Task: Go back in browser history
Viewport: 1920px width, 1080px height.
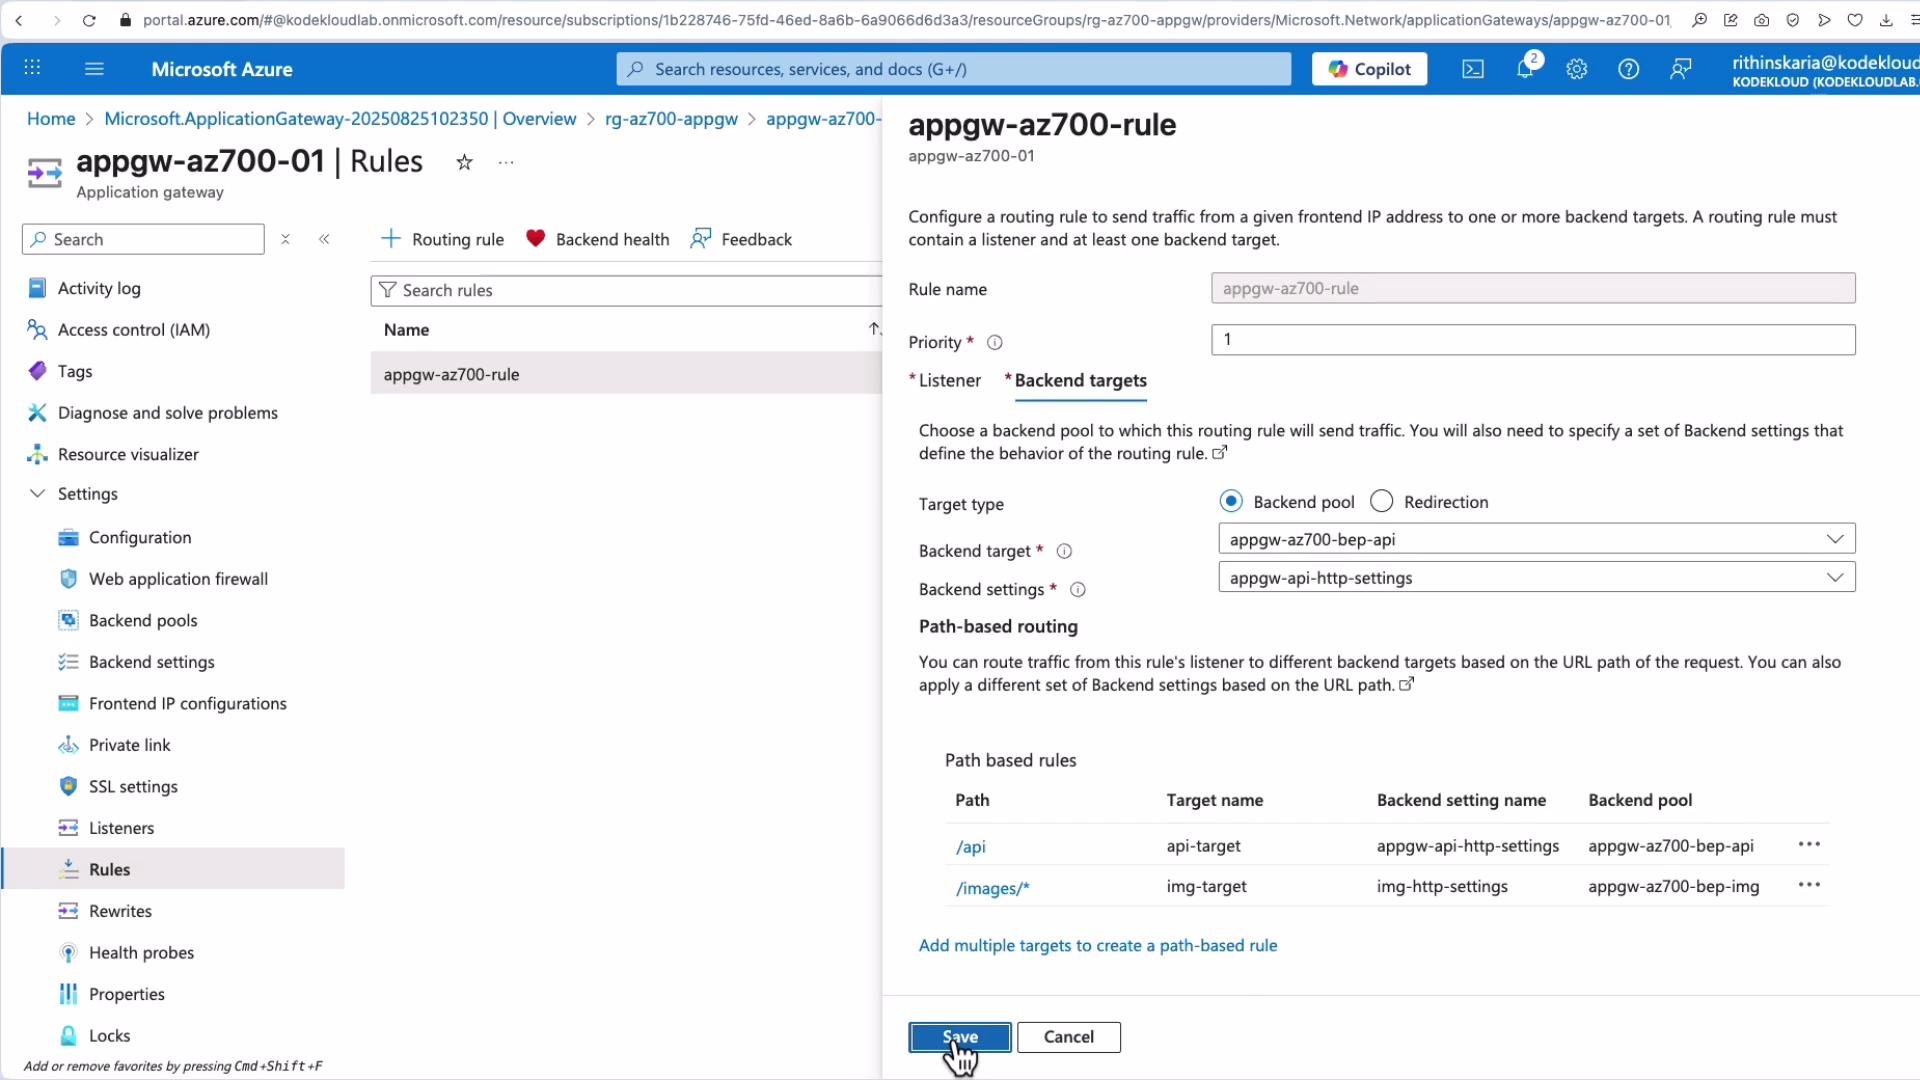Action: 19,20
